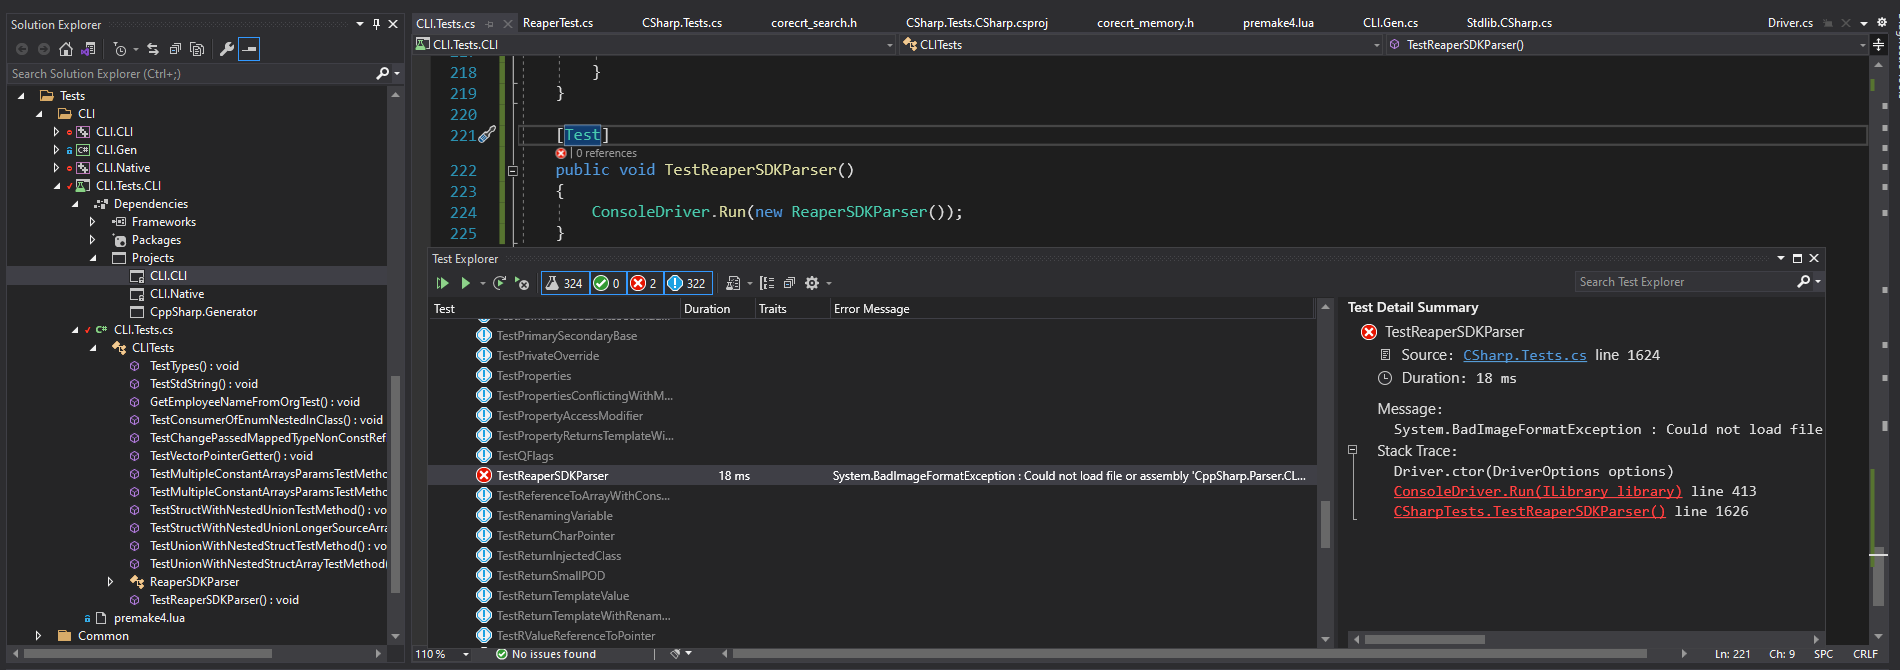Pin the Solution Explorer panel
This screenshot has width=1900, height=670.
(376, 24)
